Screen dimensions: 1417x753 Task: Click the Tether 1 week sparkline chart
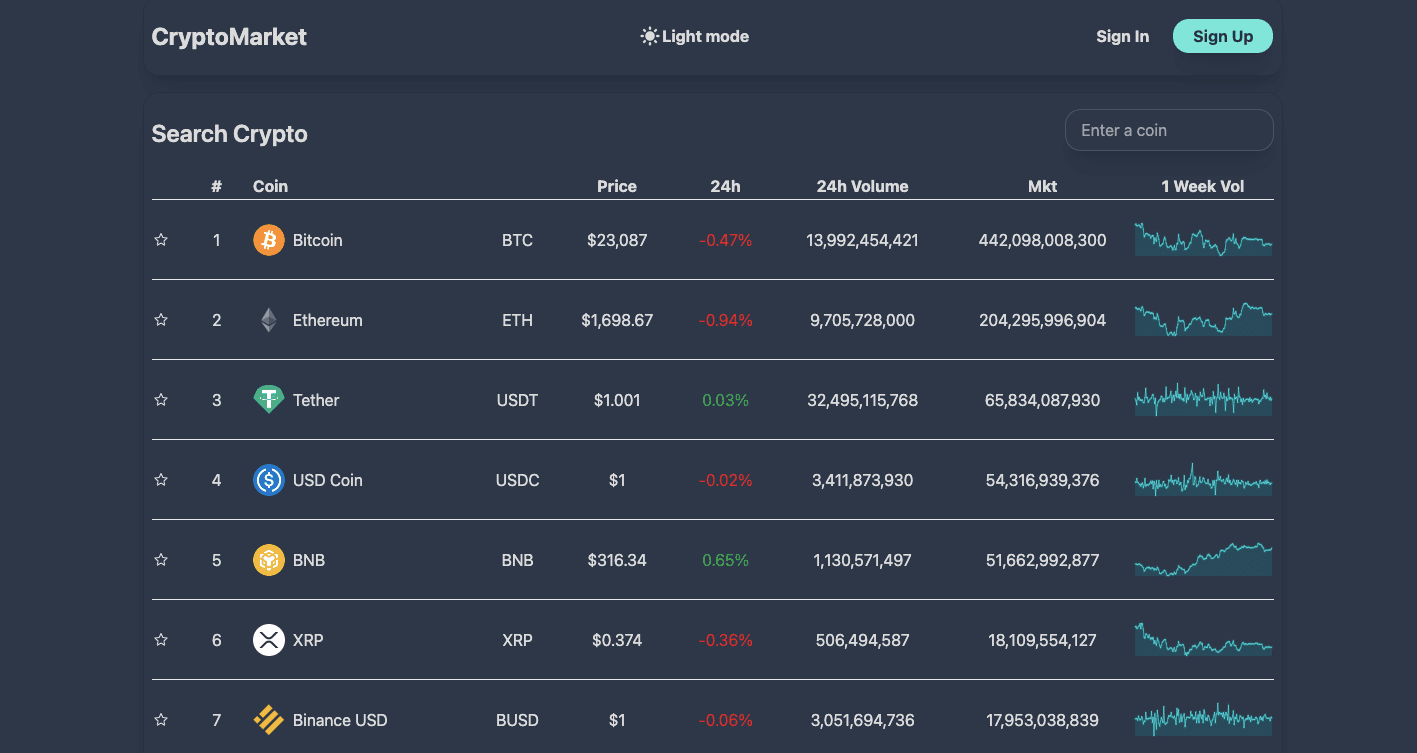pyautogui.click(x=1203, y=400)
